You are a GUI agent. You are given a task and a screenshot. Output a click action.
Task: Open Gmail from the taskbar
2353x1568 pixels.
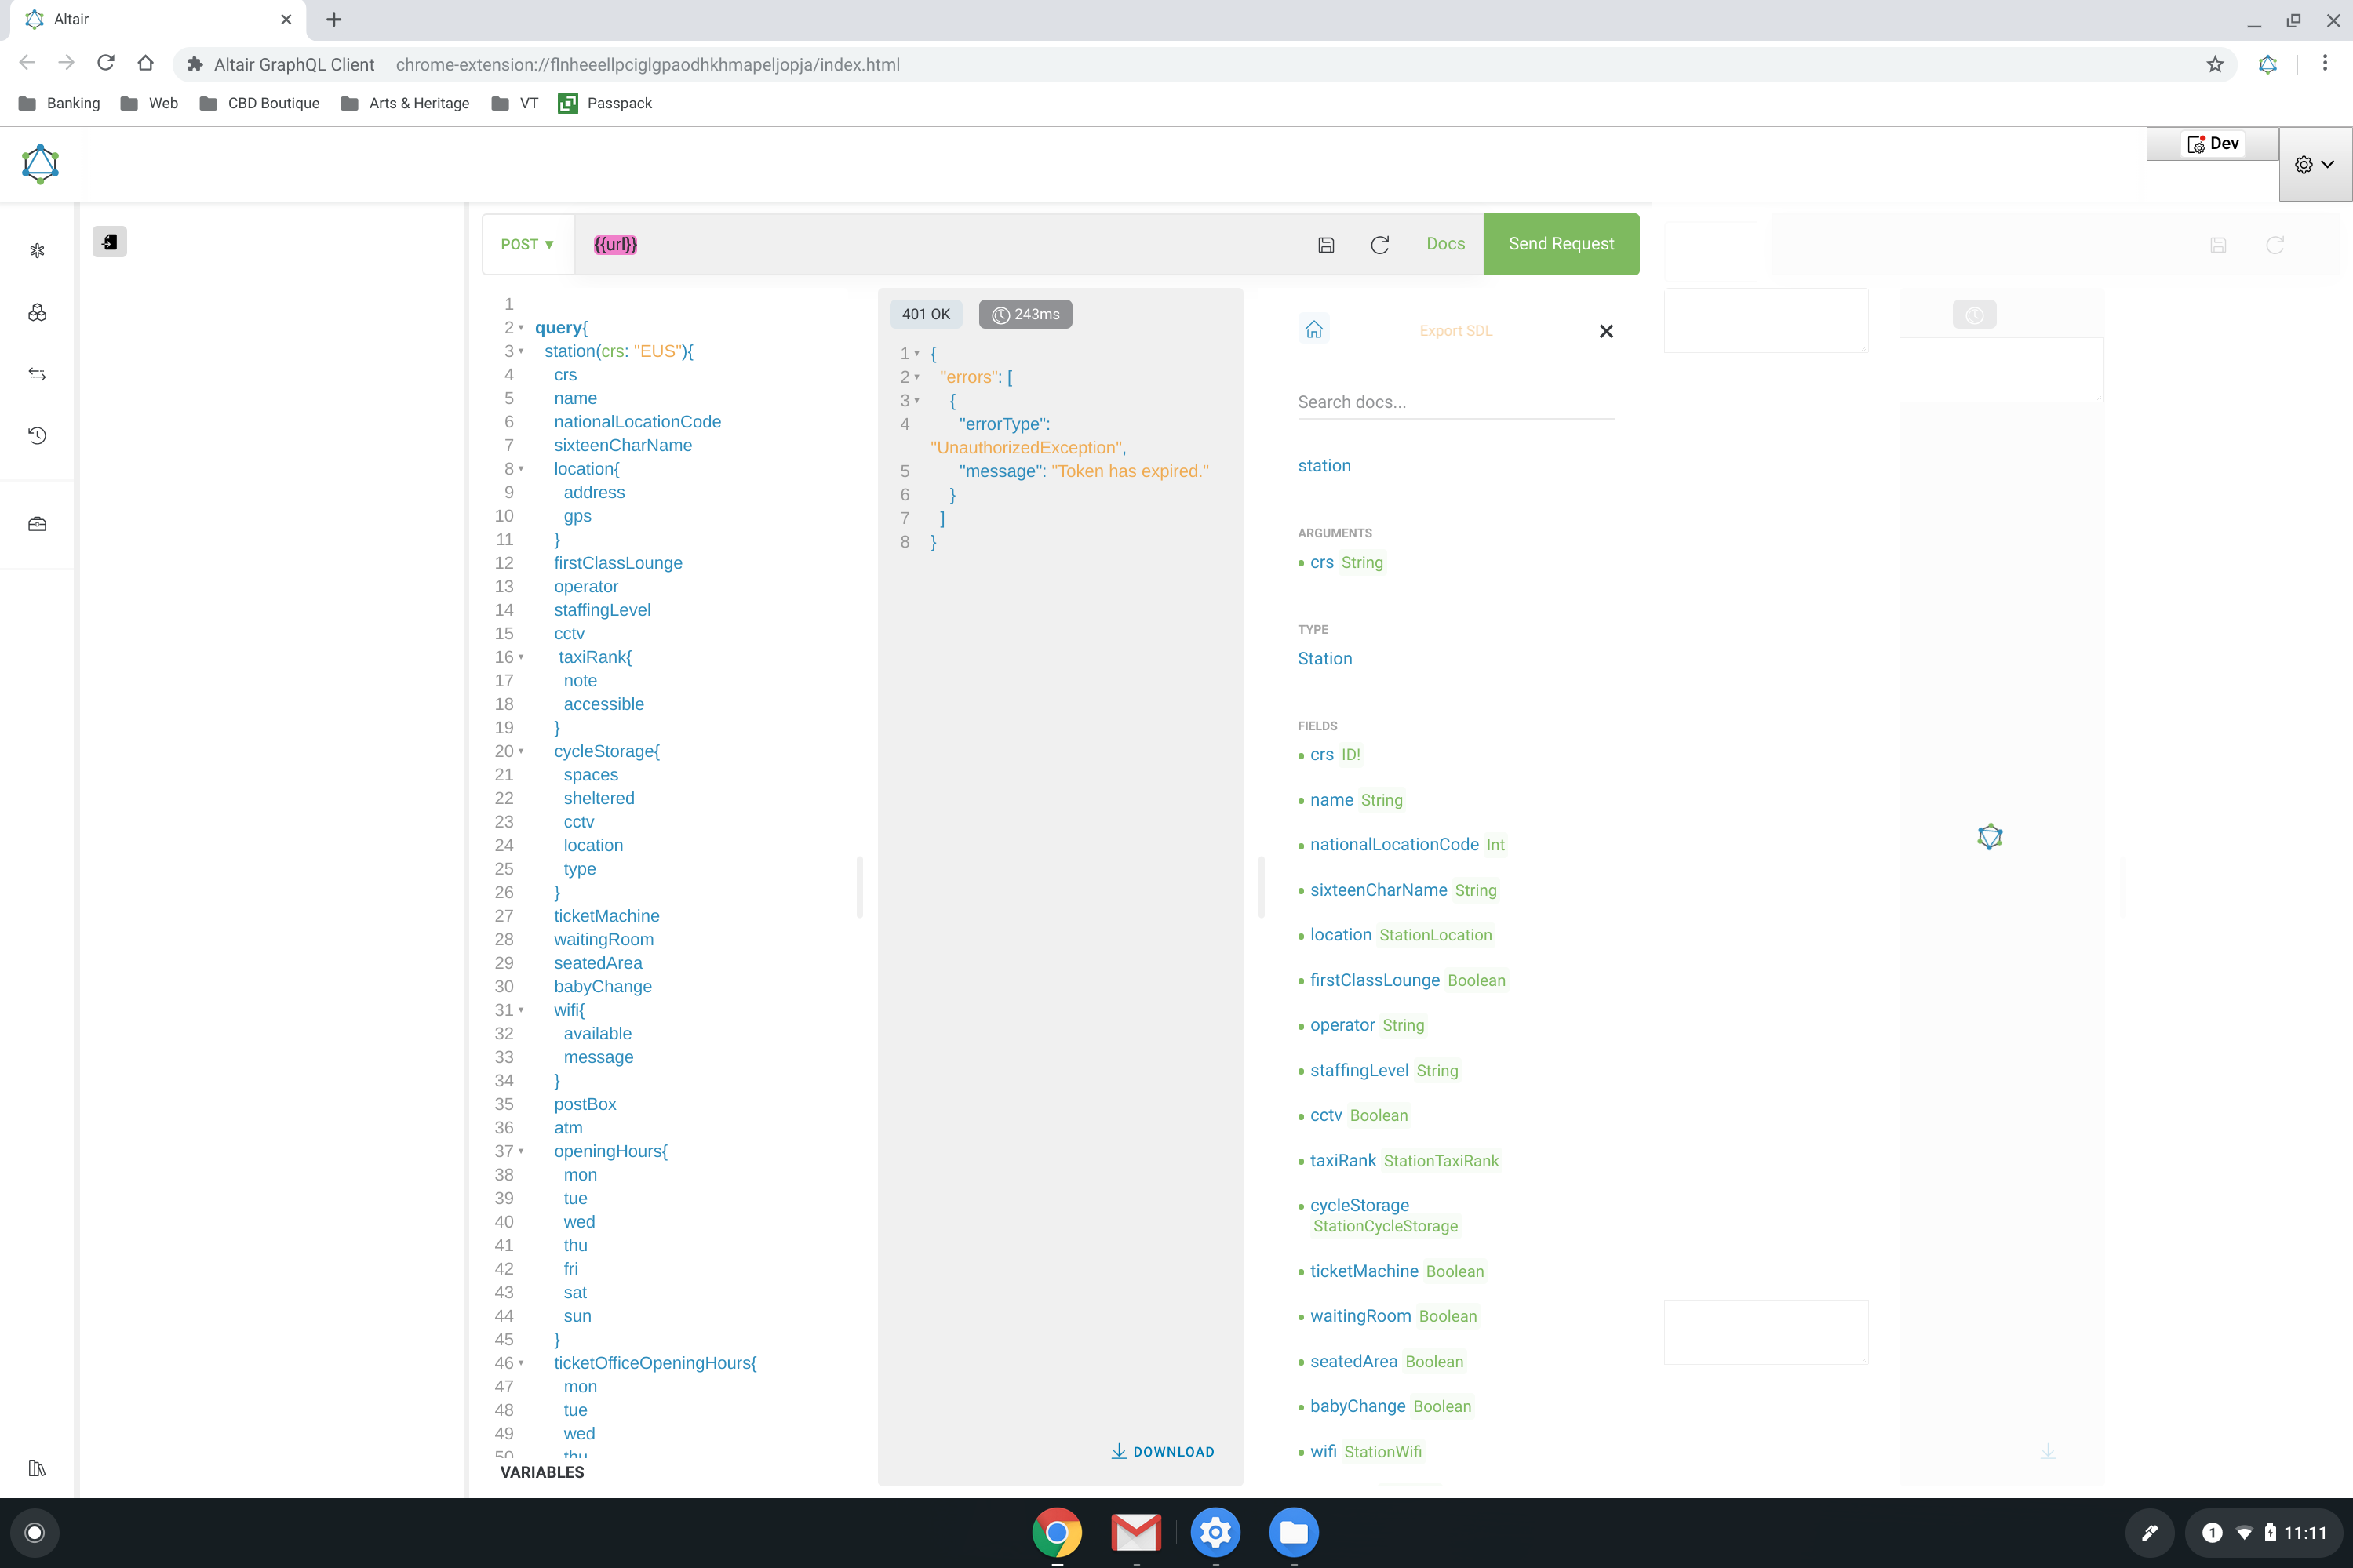(x=1135, y=1531)
